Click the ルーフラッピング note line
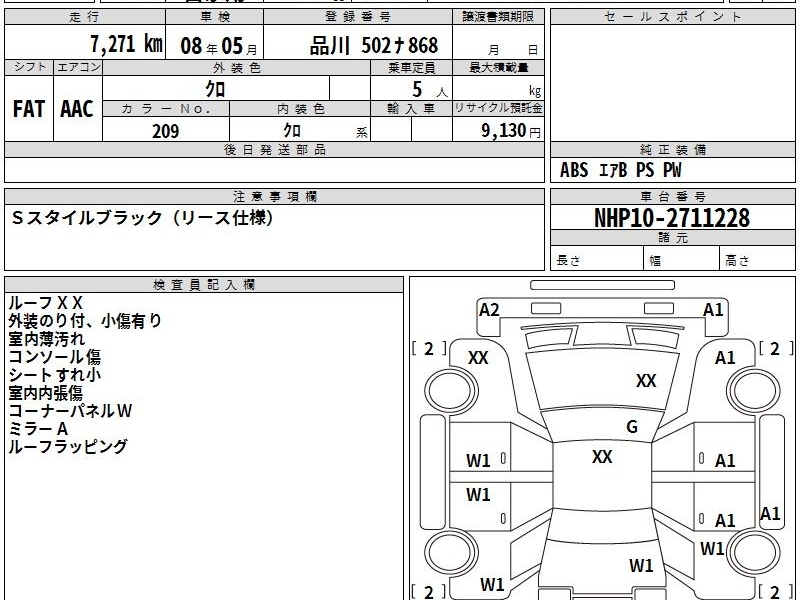 pyautogui.click(x=67, y=446)
